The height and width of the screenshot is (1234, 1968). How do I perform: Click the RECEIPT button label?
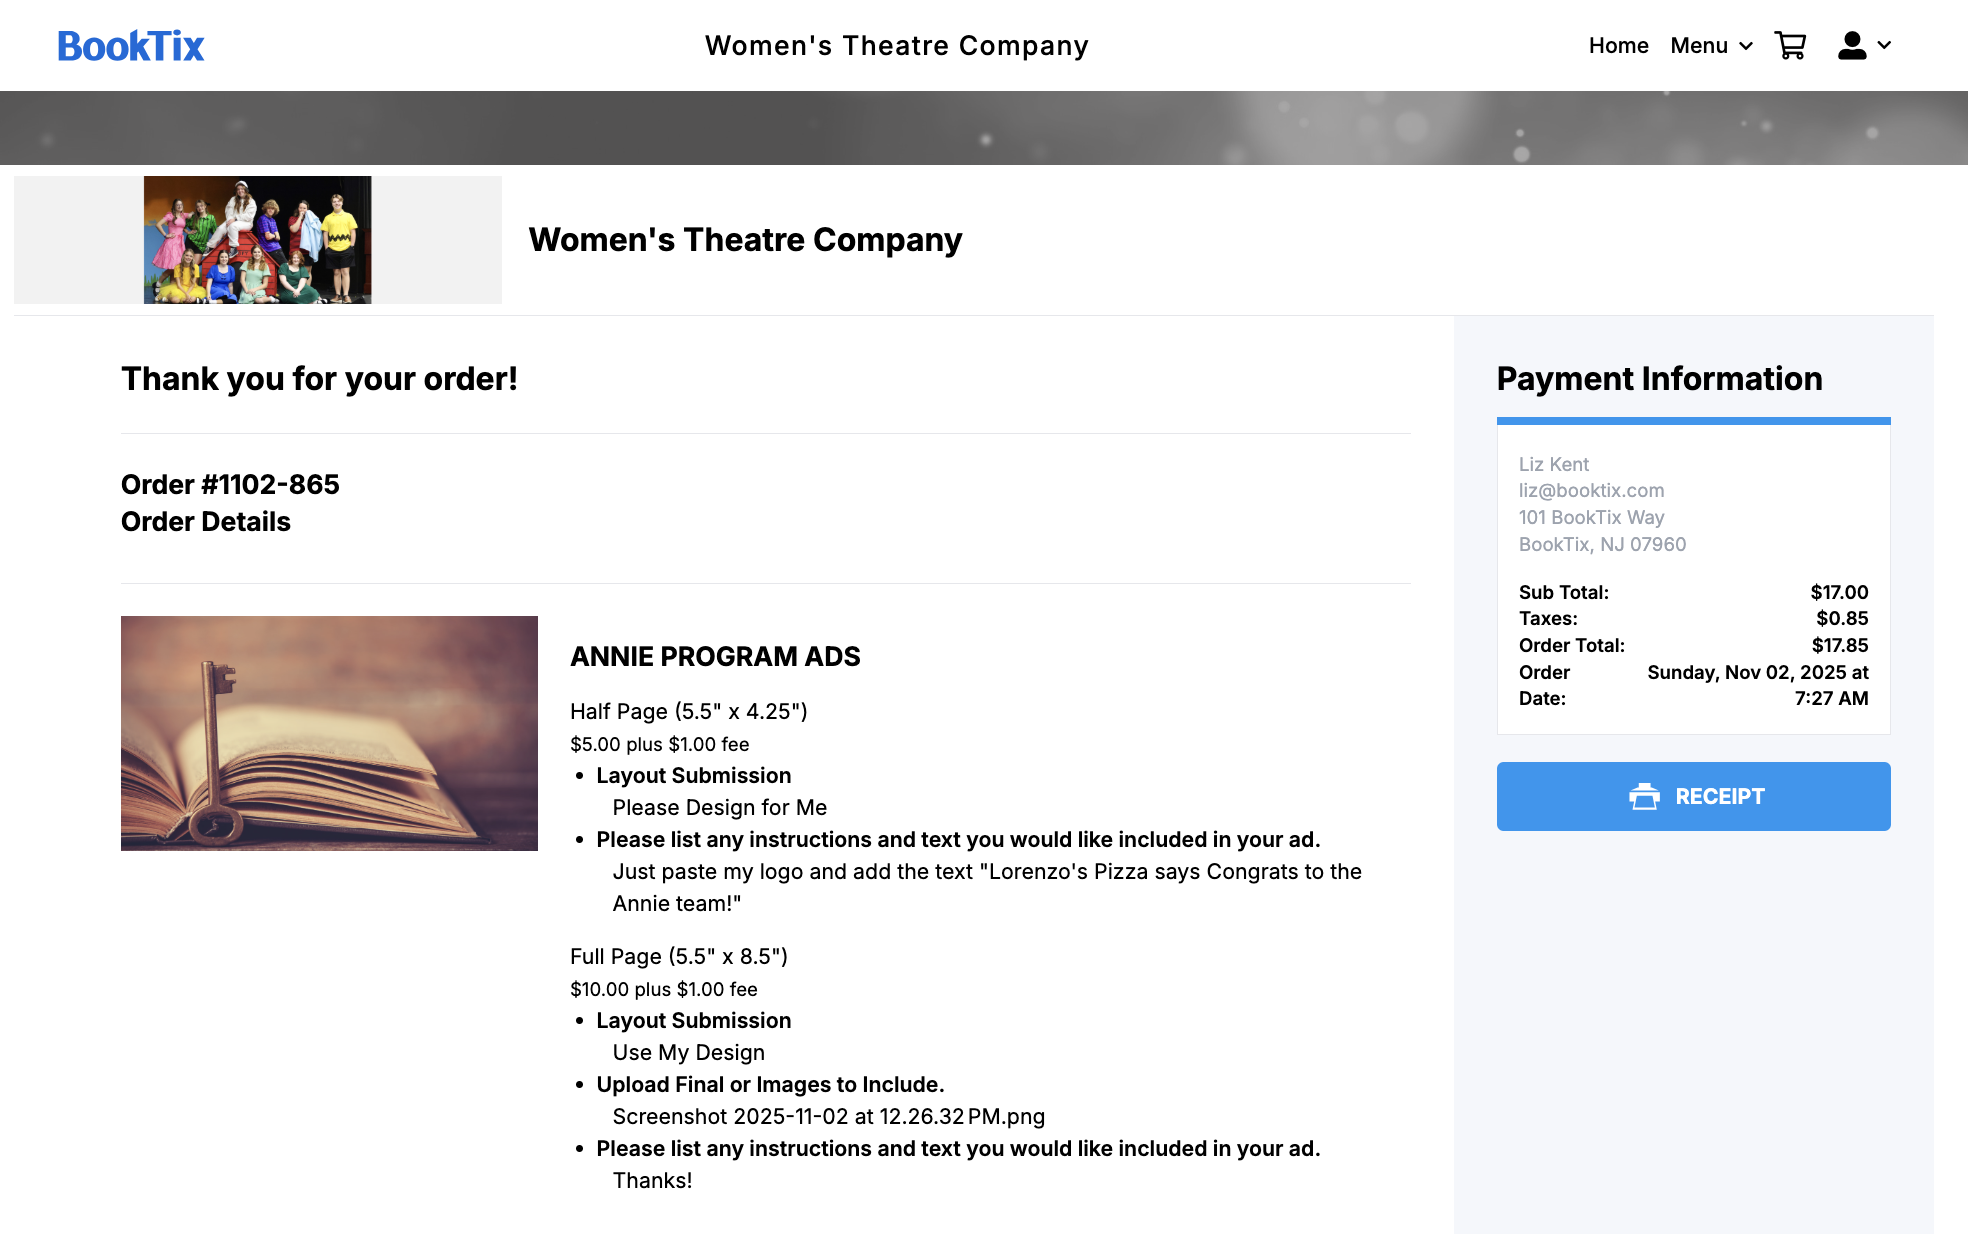pyautogui.click(x=1719, y=796)
